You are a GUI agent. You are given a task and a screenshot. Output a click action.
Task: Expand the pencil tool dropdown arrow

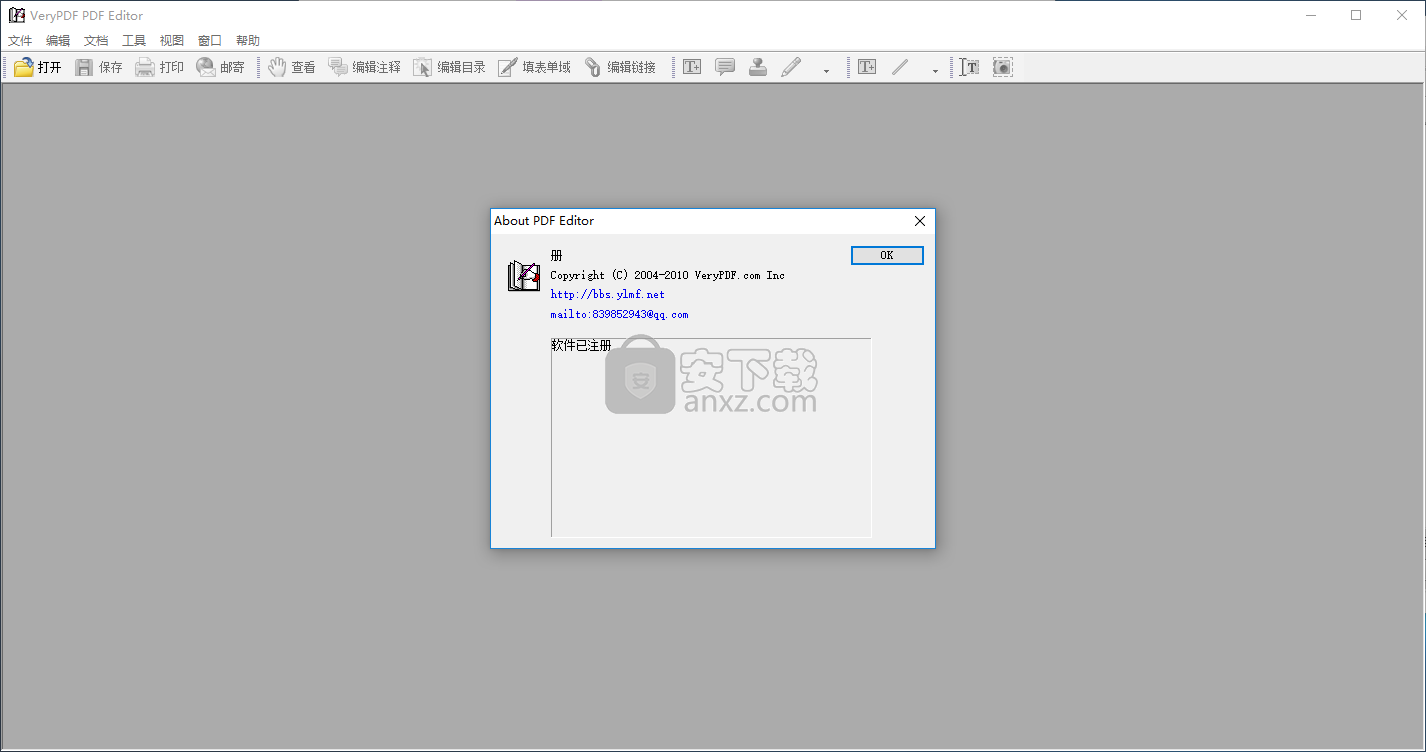click(826, 70)
